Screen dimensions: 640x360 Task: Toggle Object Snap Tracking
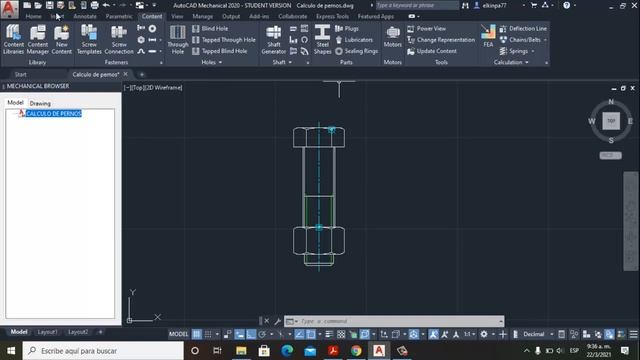[300, 334]
